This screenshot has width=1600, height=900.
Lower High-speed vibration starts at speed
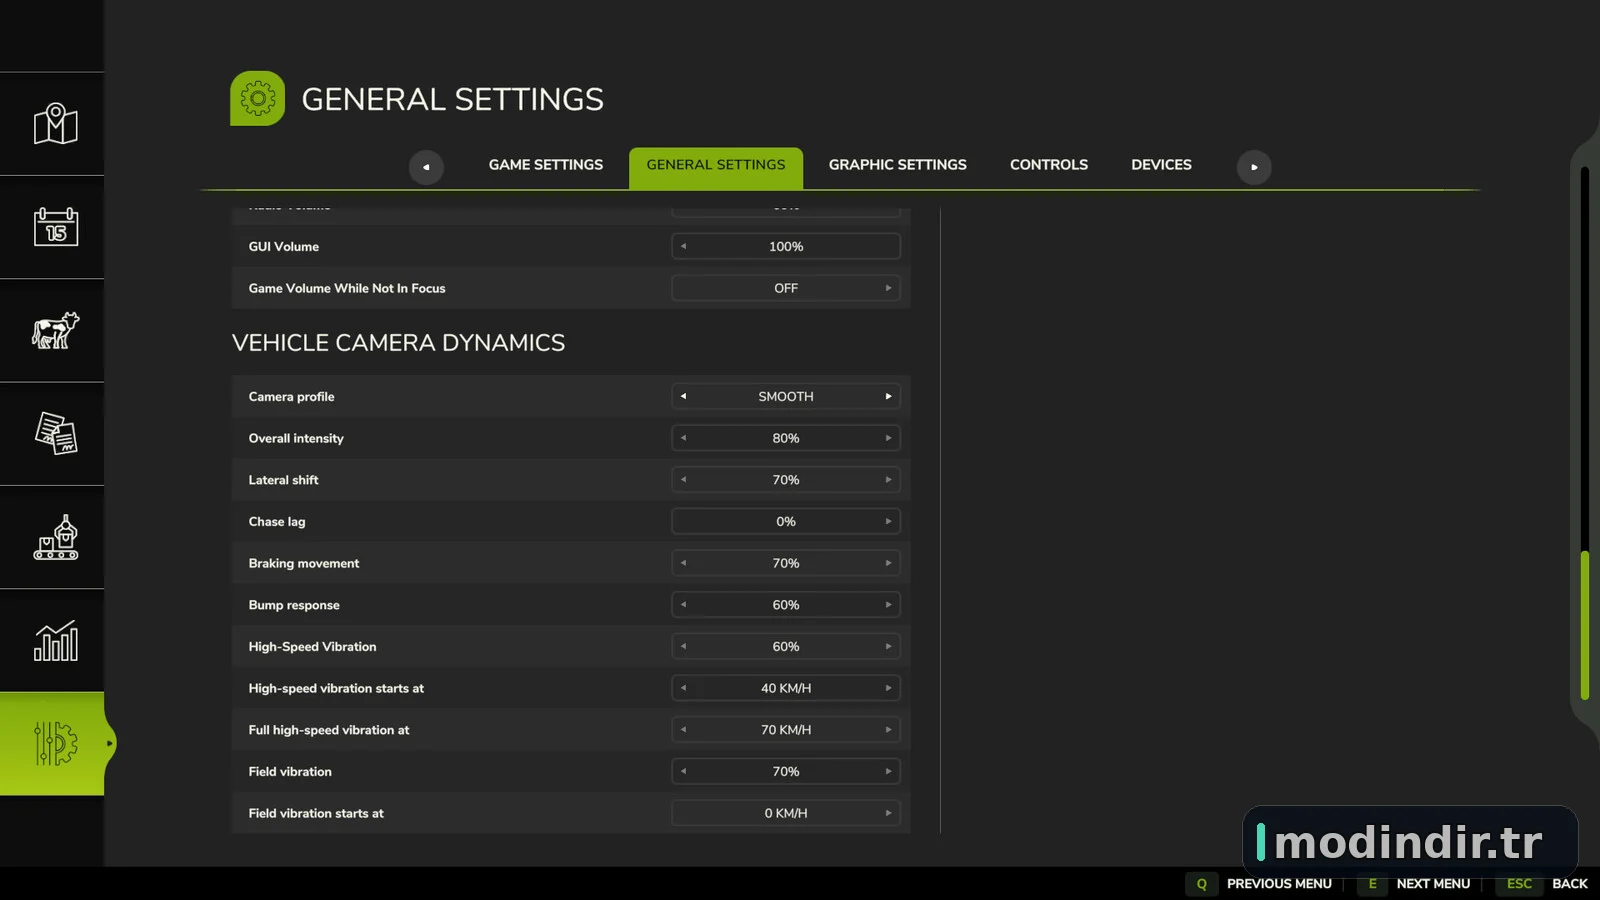click(x=684, y=688)
